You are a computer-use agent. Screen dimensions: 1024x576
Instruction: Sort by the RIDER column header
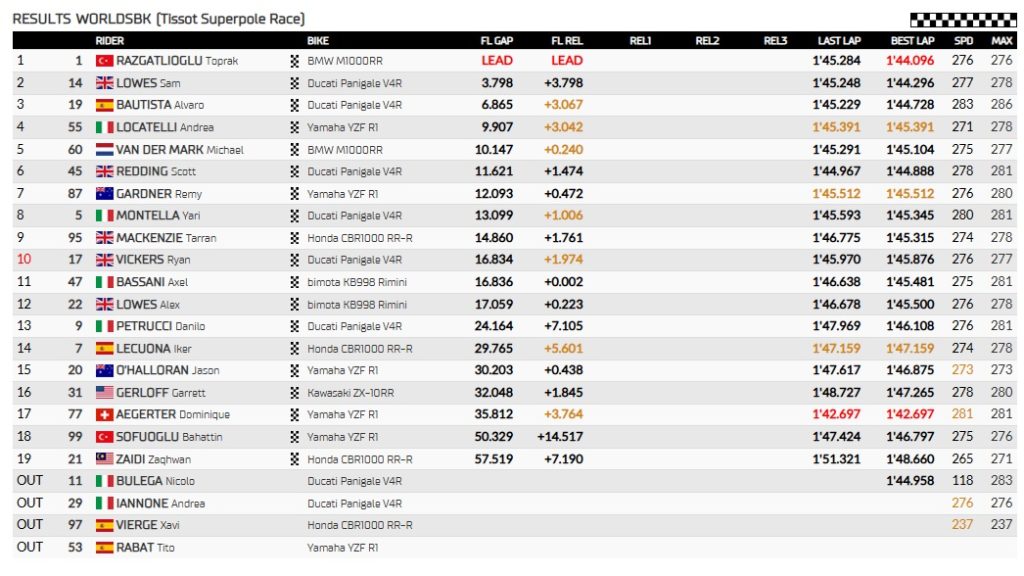coord(110,41)
